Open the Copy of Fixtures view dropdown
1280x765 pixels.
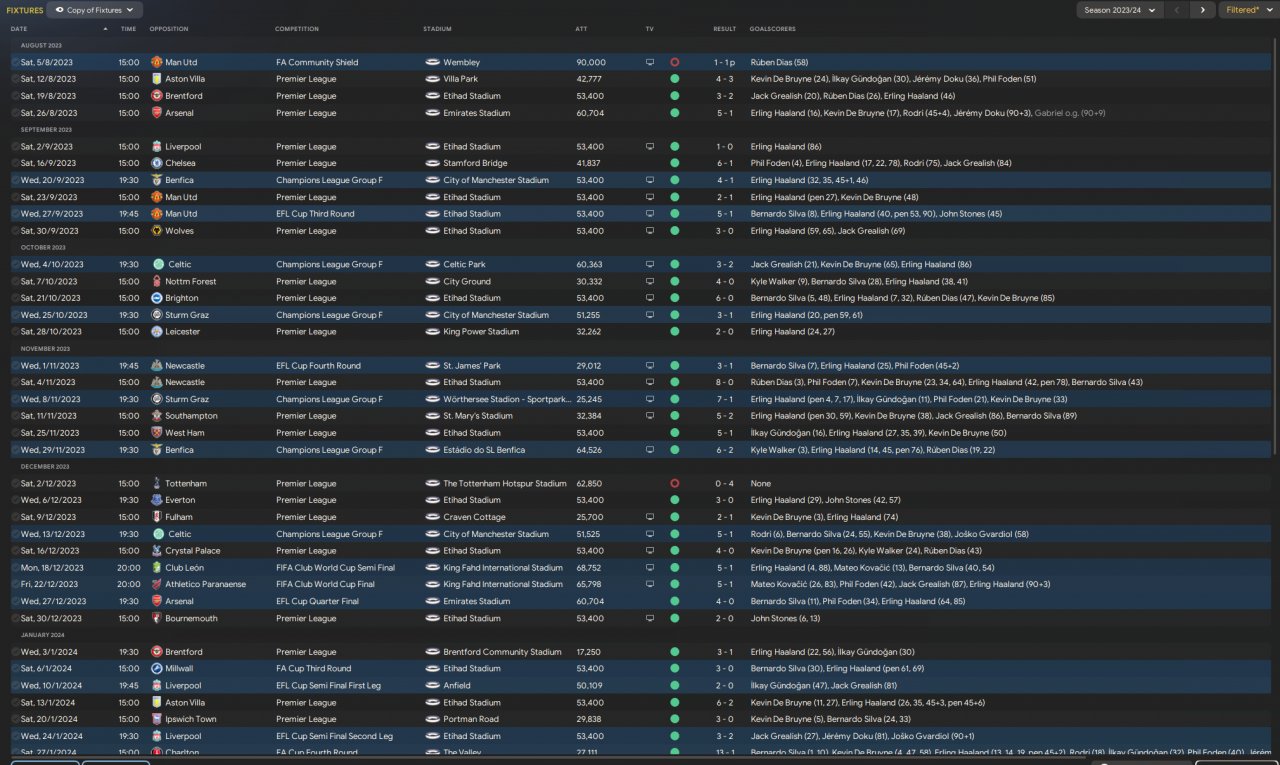pos(95,10)
